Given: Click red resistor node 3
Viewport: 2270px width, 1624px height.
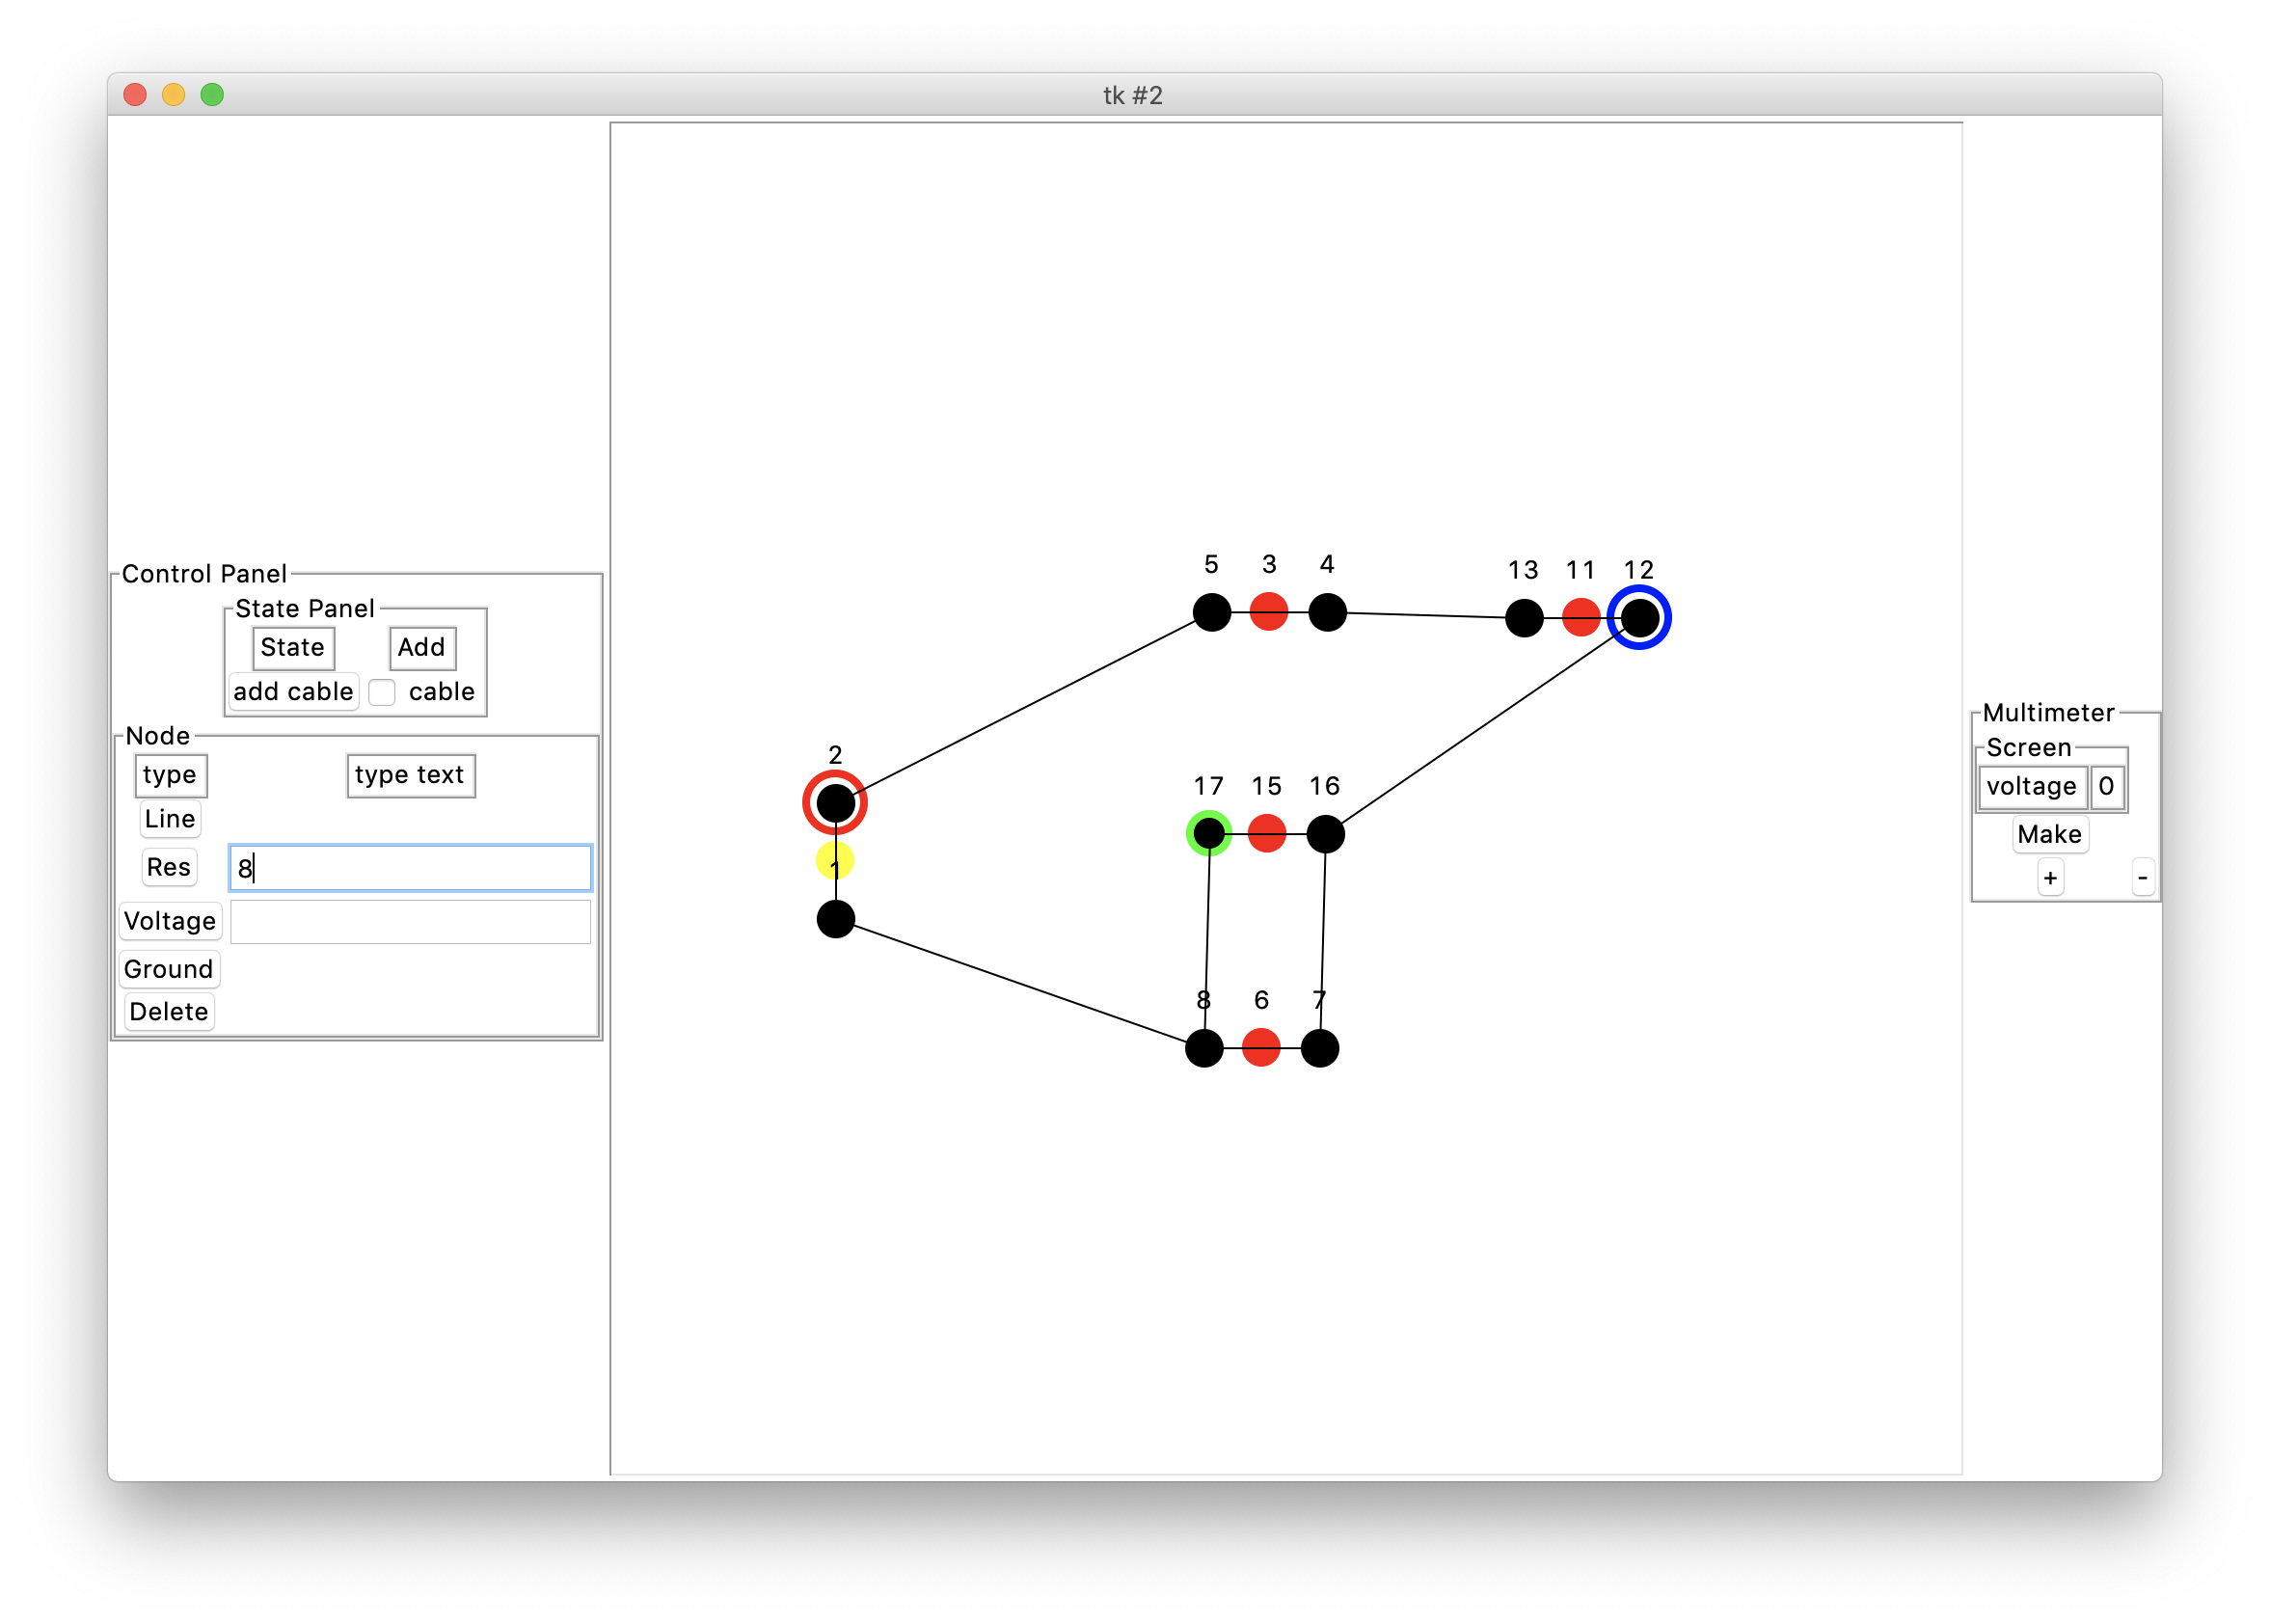Looking at the screenshot, I should pos(1269,612).
